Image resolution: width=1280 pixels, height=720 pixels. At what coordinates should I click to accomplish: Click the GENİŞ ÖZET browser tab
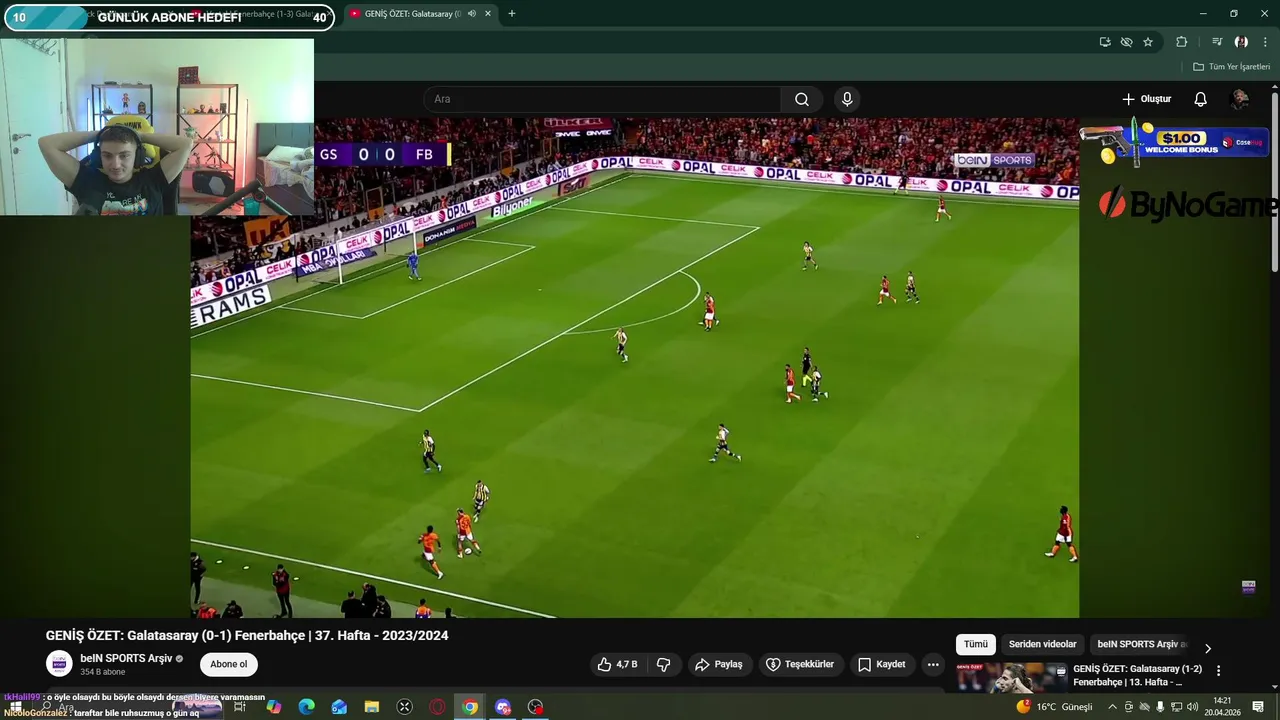pos(414,14)
